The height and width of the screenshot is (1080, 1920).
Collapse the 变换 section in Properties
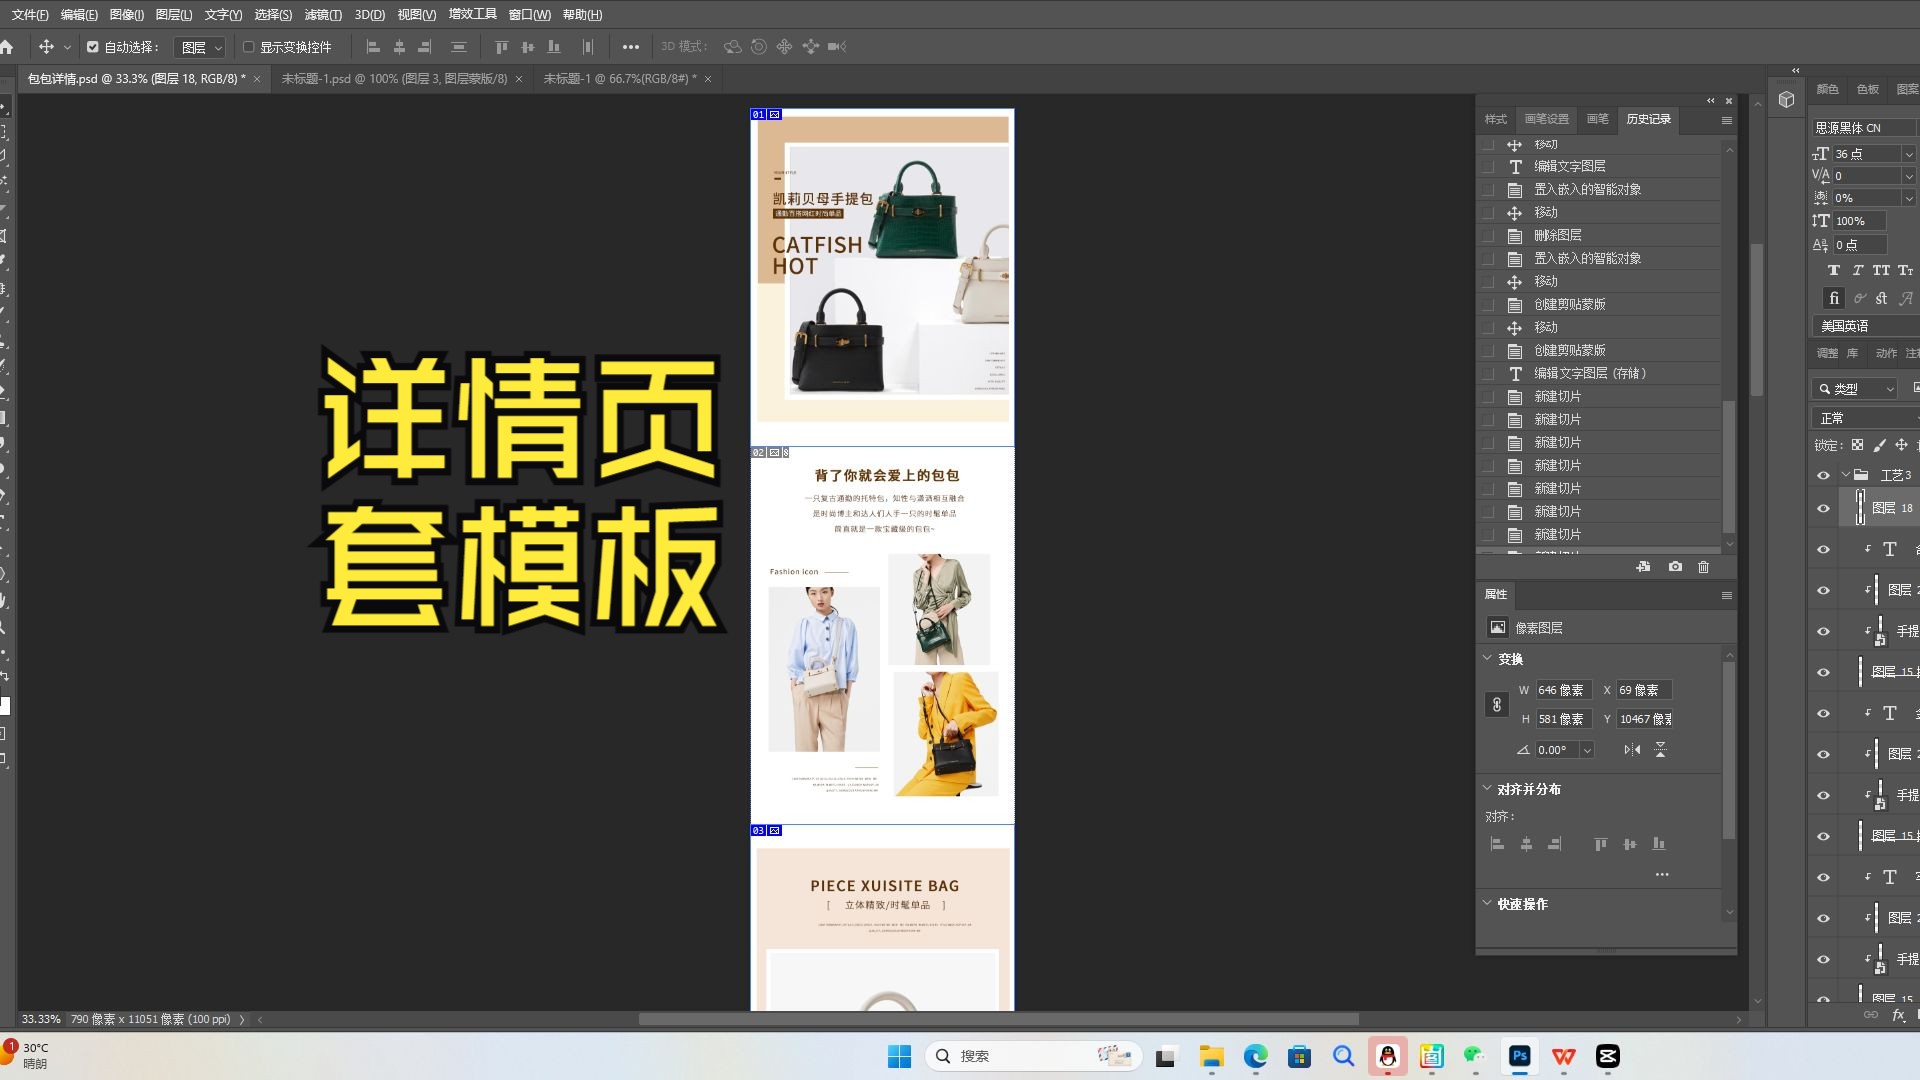point(1487,658)
